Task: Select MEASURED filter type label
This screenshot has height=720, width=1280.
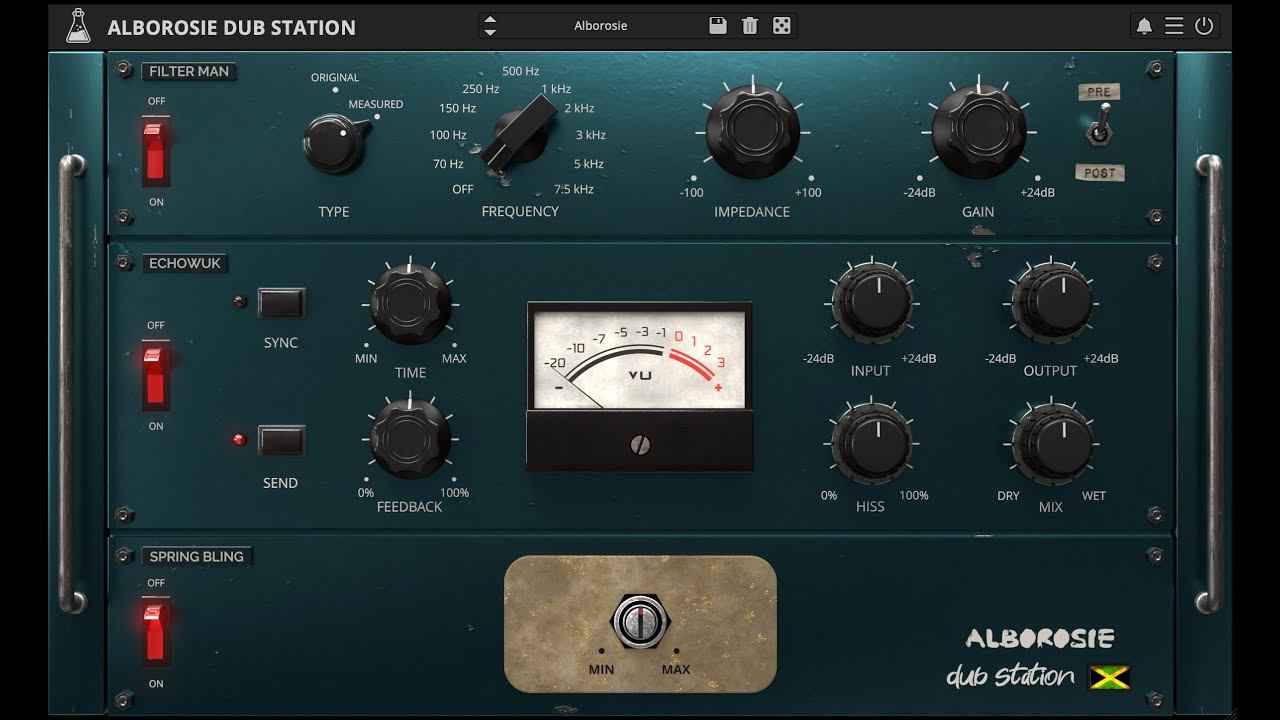Action: point(376,104)
